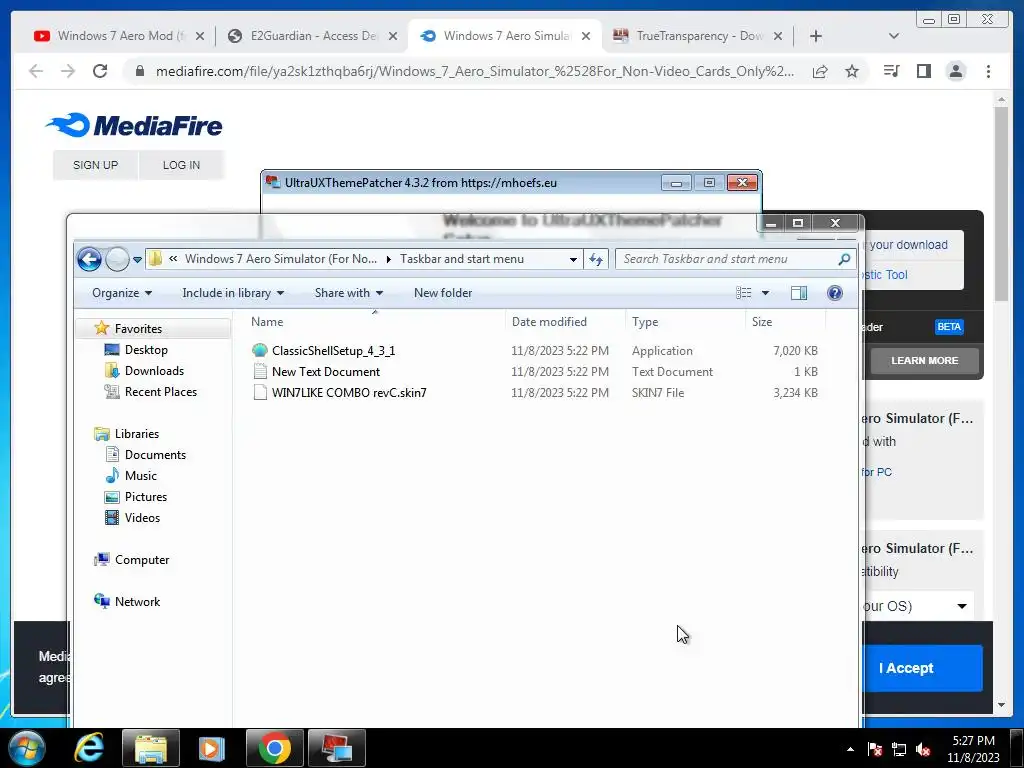Click MediaFire SIGN UP button
Image resolution: width=1024 pixels, height=768 pixels.
(x=95, y=165)
